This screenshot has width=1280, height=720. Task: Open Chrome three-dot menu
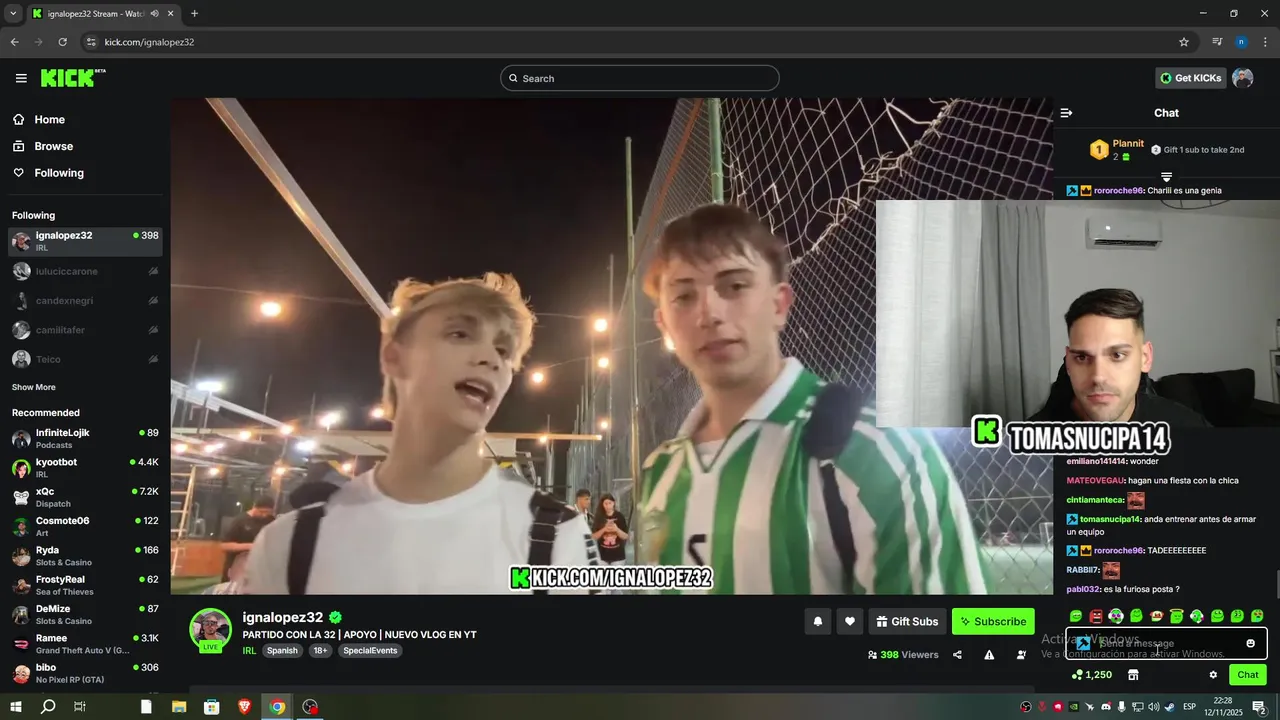[1265, 42]
